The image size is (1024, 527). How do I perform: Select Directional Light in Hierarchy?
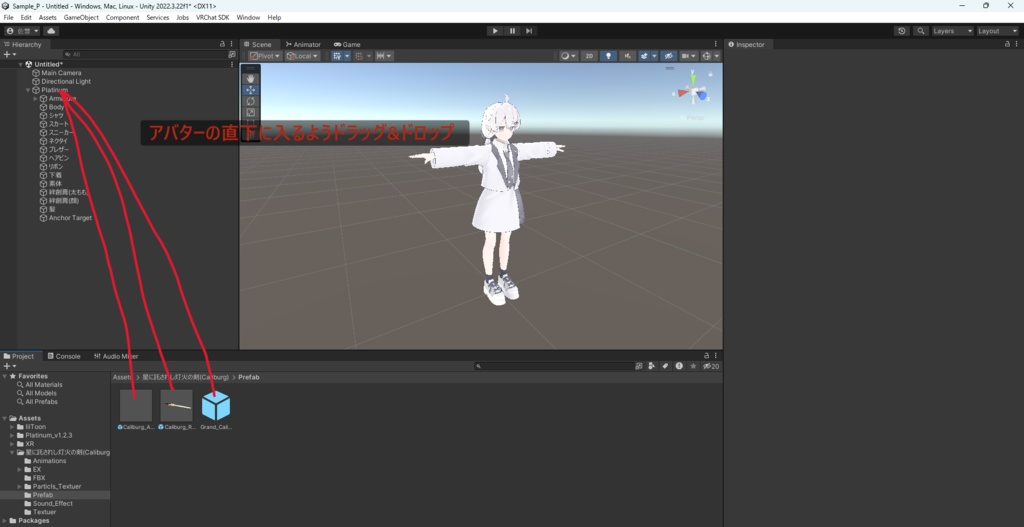(x=61, y=82)
